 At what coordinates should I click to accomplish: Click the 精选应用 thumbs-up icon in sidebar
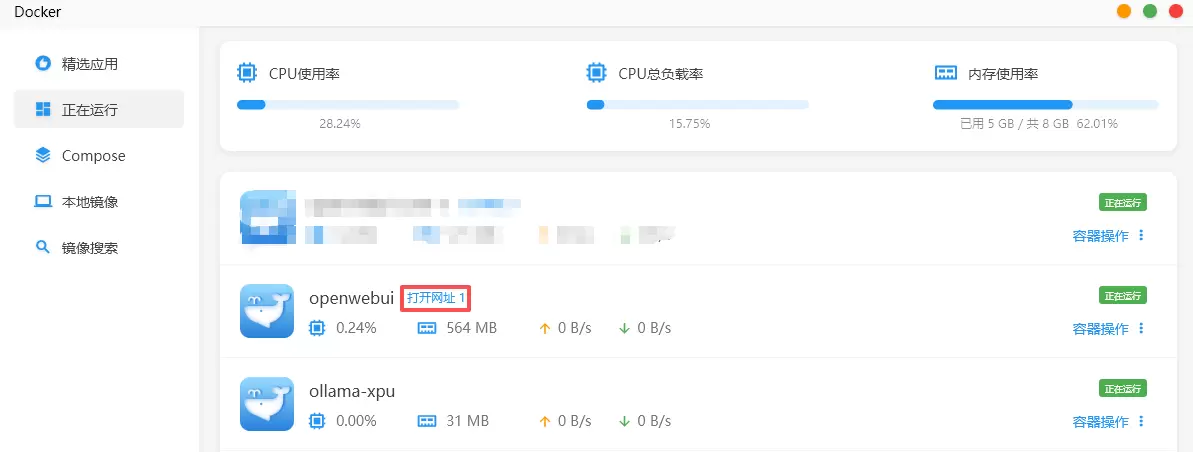43,63
